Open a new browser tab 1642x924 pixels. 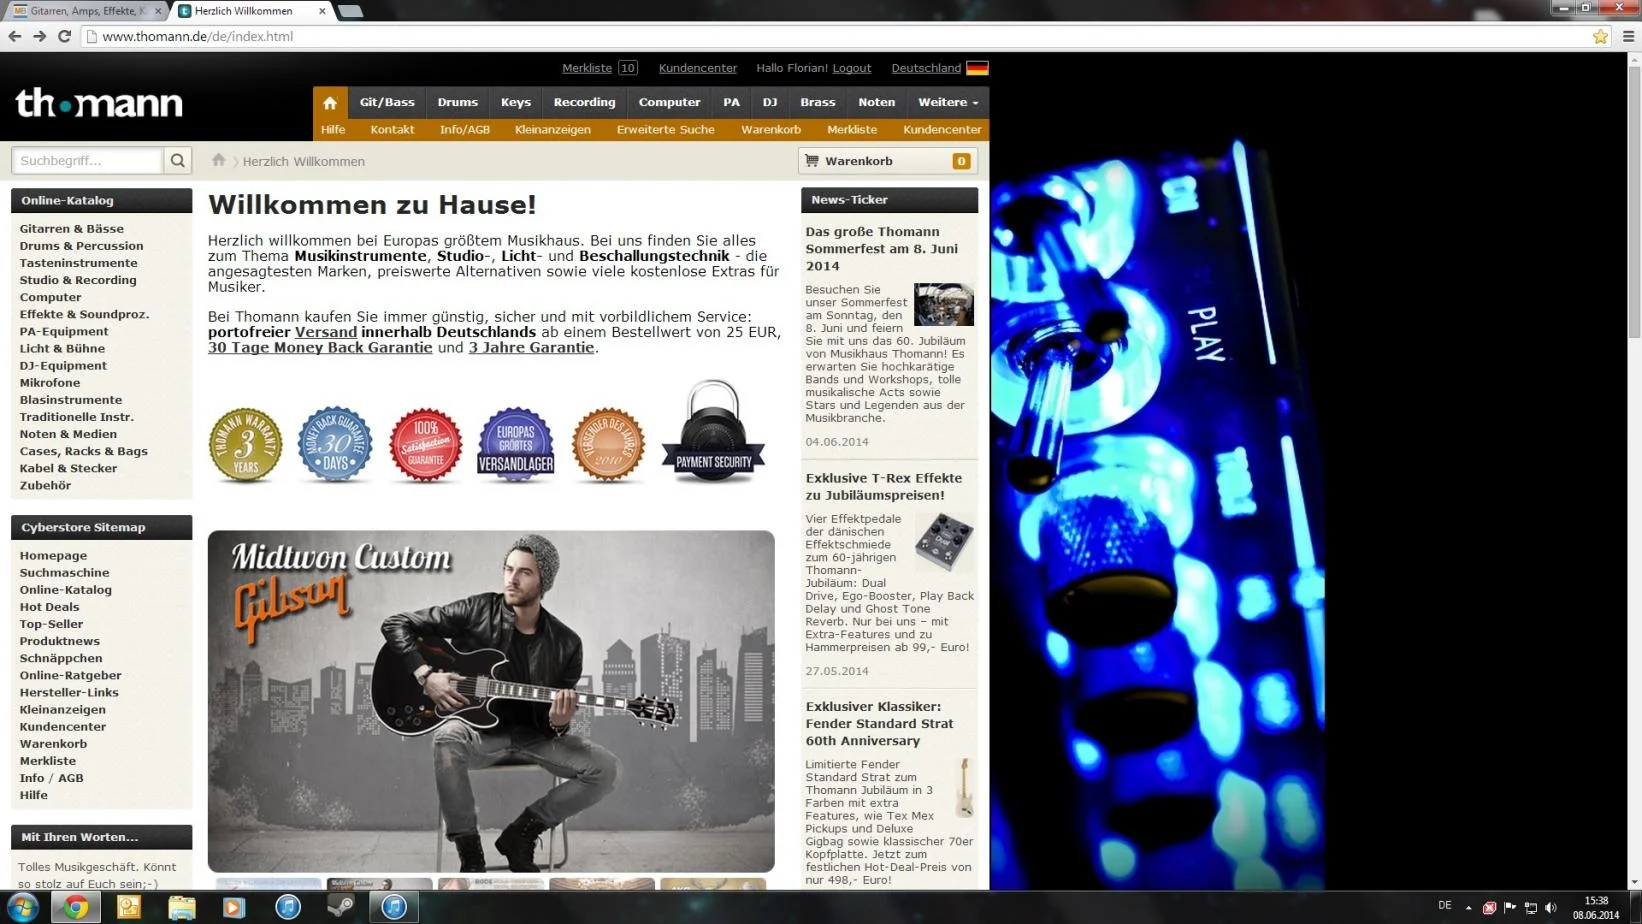click(350, 11)
